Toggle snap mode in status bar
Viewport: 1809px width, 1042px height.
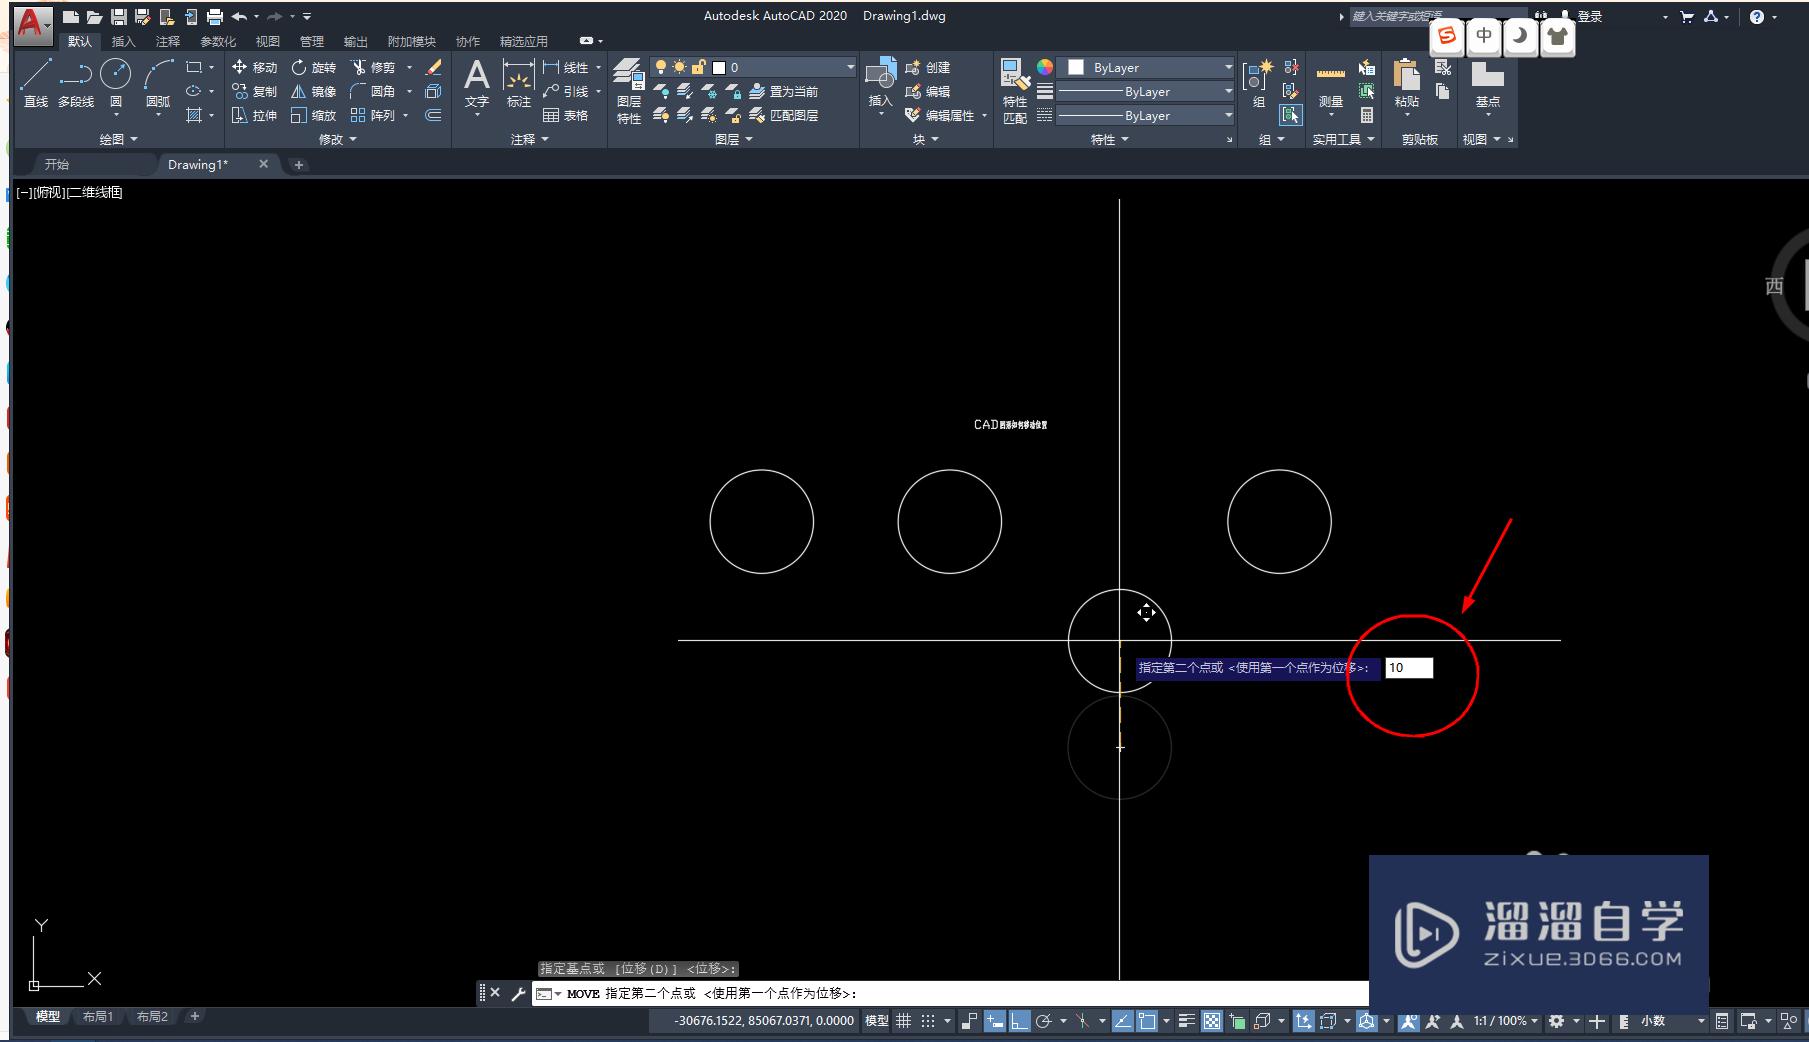928,1021
